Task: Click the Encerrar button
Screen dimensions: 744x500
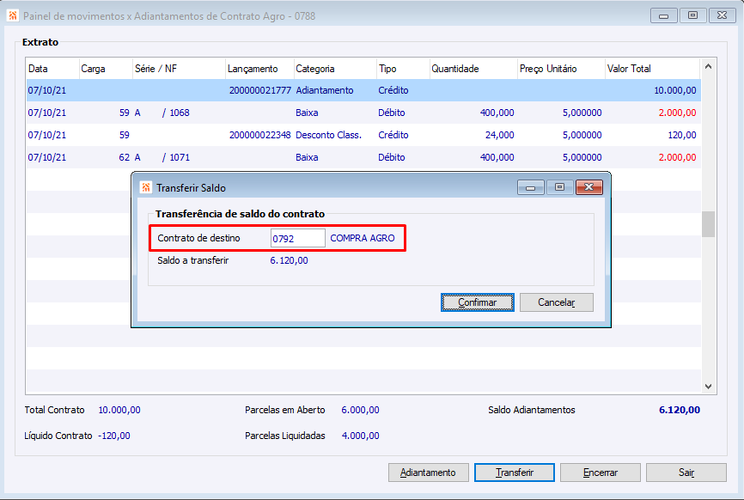Action: coord(600,472)
